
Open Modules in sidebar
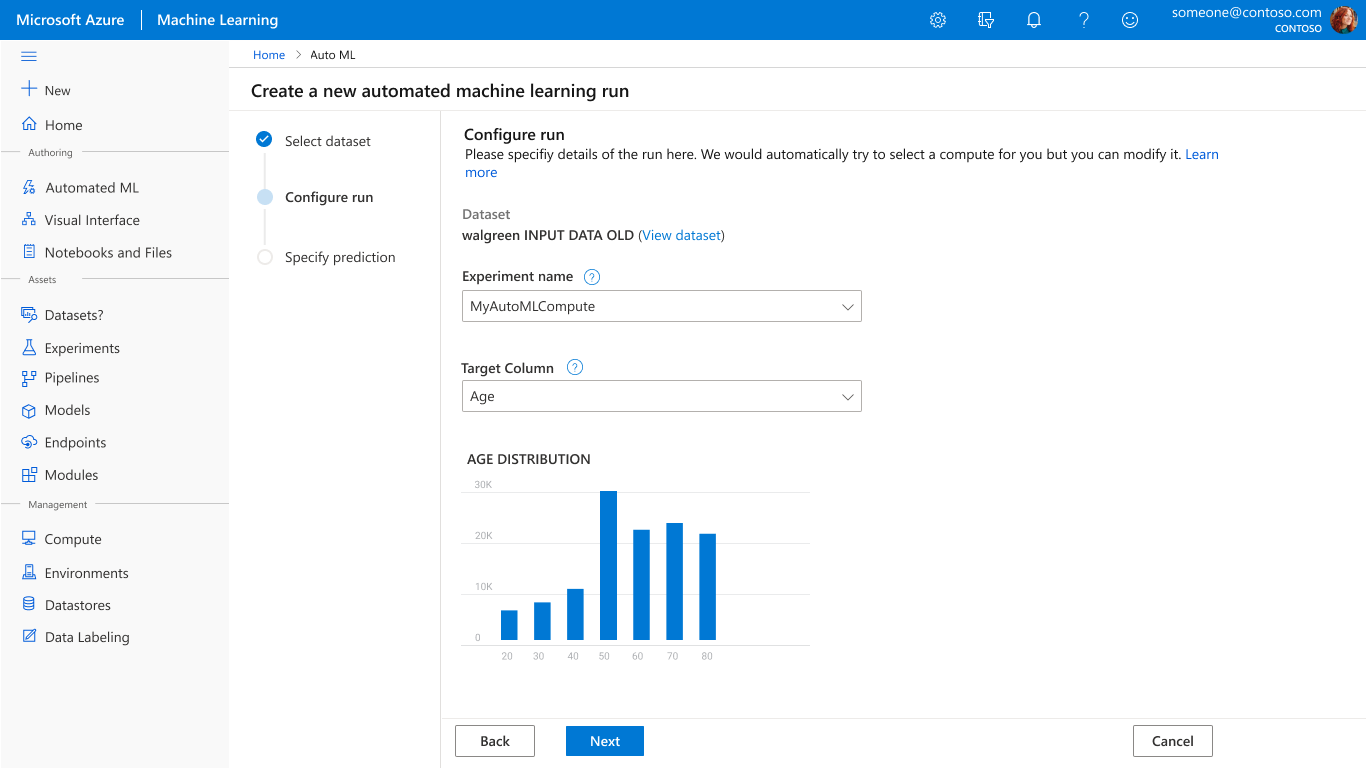pos(72,475)
